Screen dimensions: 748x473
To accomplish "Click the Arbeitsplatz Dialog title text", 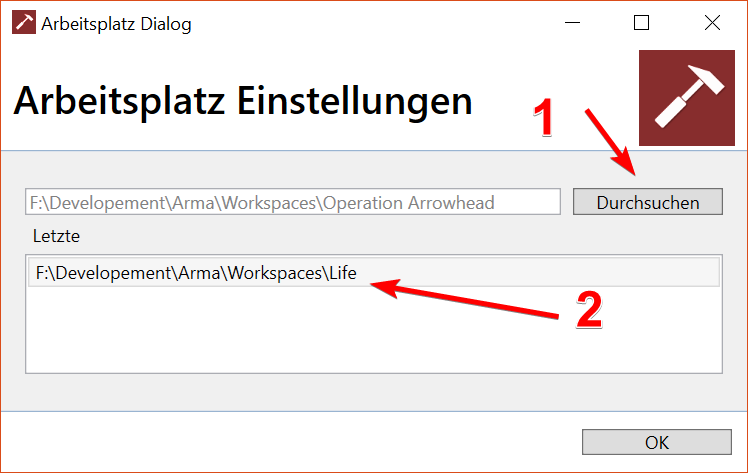I will (116, 24).
